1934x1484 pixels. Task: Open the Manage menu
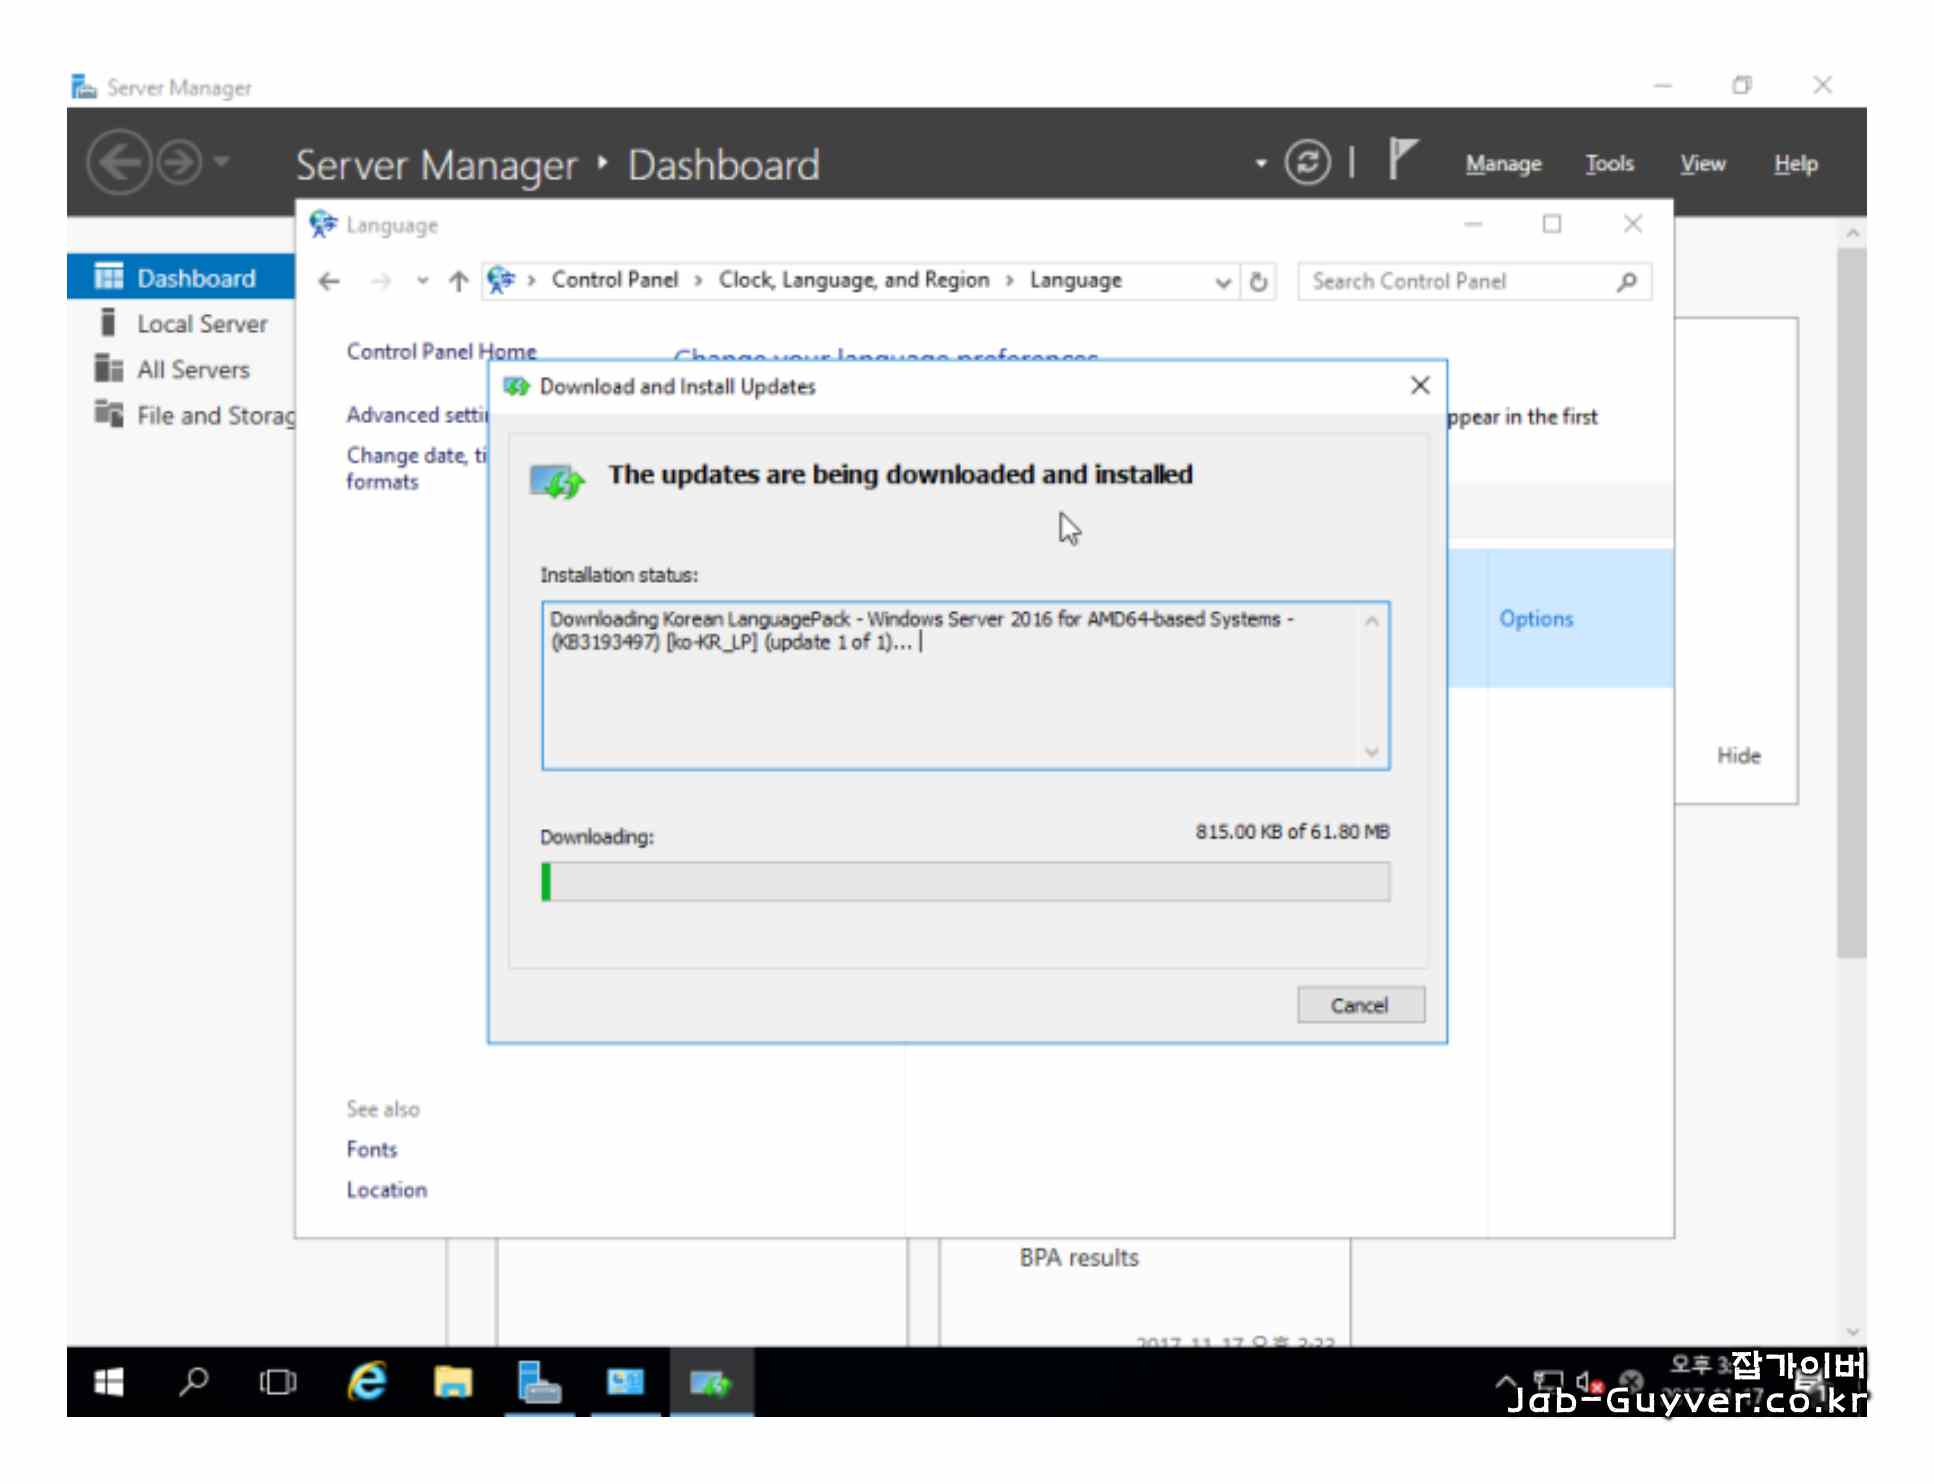1503,164
